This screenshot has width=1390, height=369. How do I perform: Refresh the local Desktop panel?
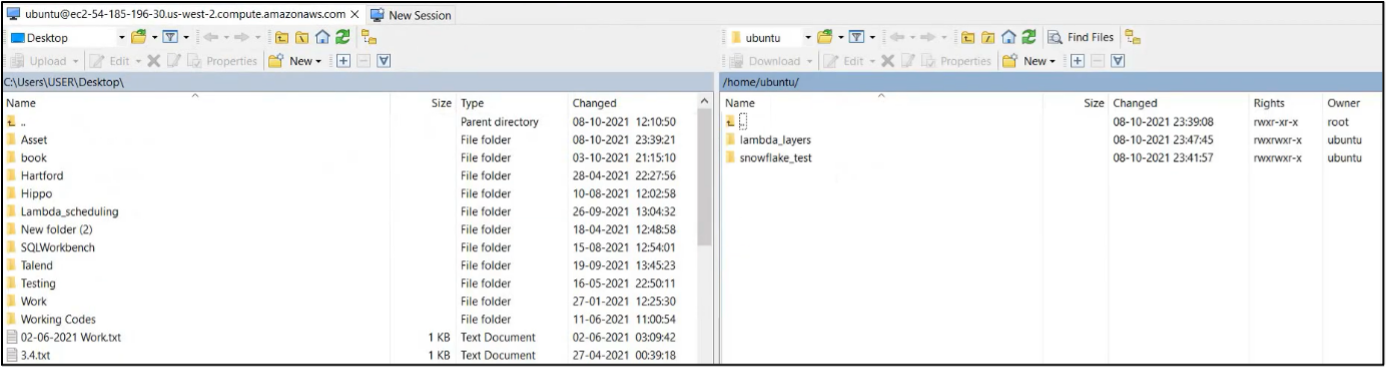pos(342,38)
